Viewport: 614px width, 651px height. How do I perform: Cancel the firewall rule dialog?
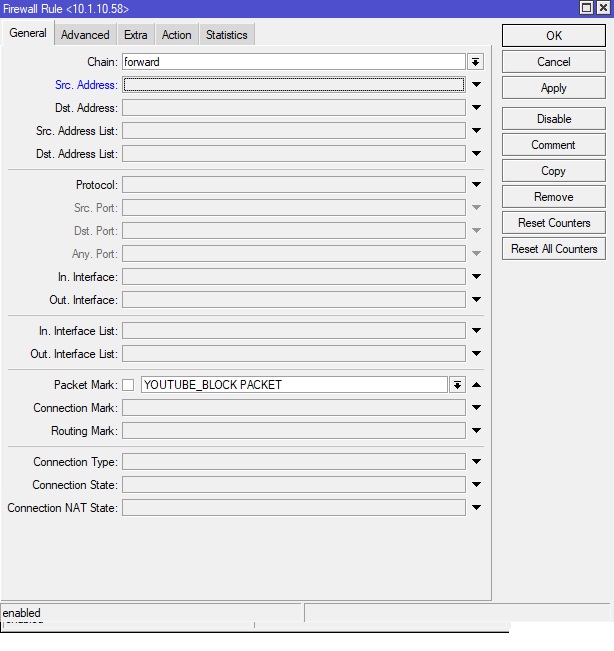click(x=554, y=62)
